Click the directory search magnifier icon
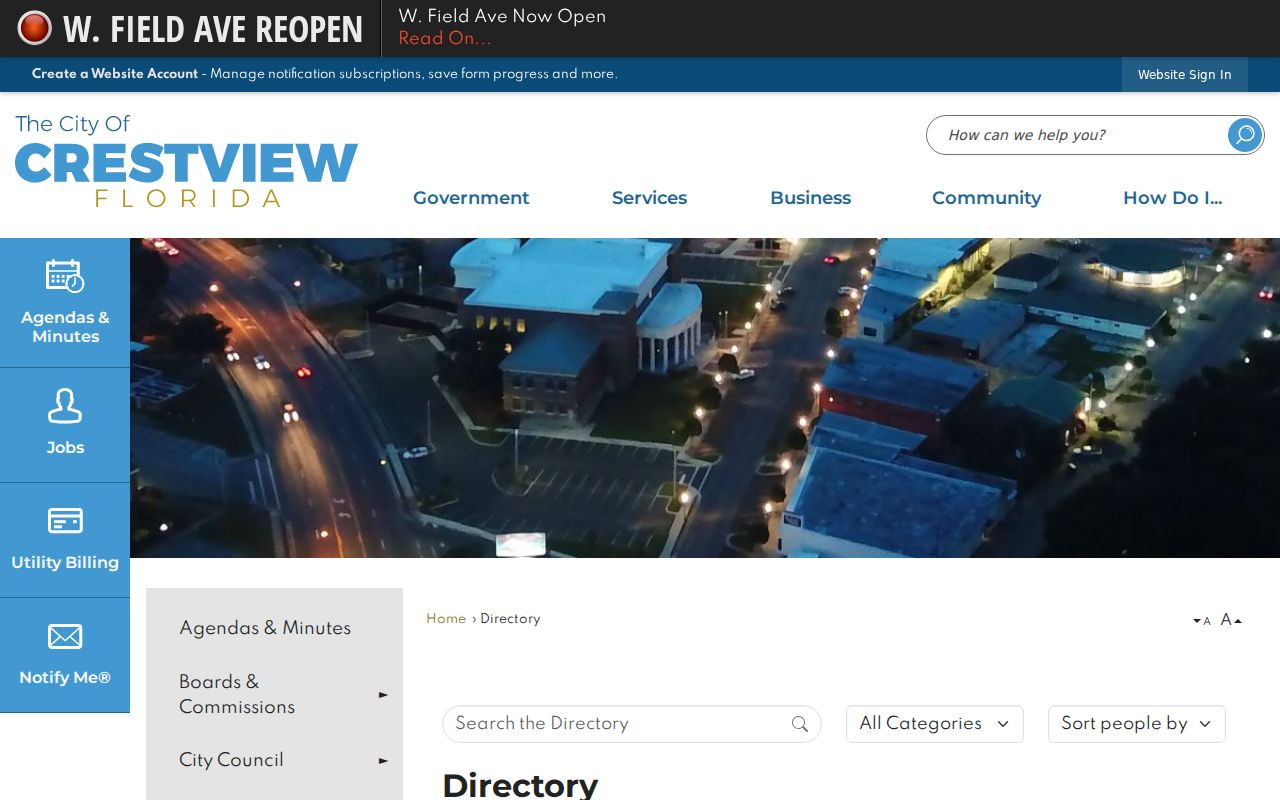Viewport: 1280px width, 800px height. [800, 724]
